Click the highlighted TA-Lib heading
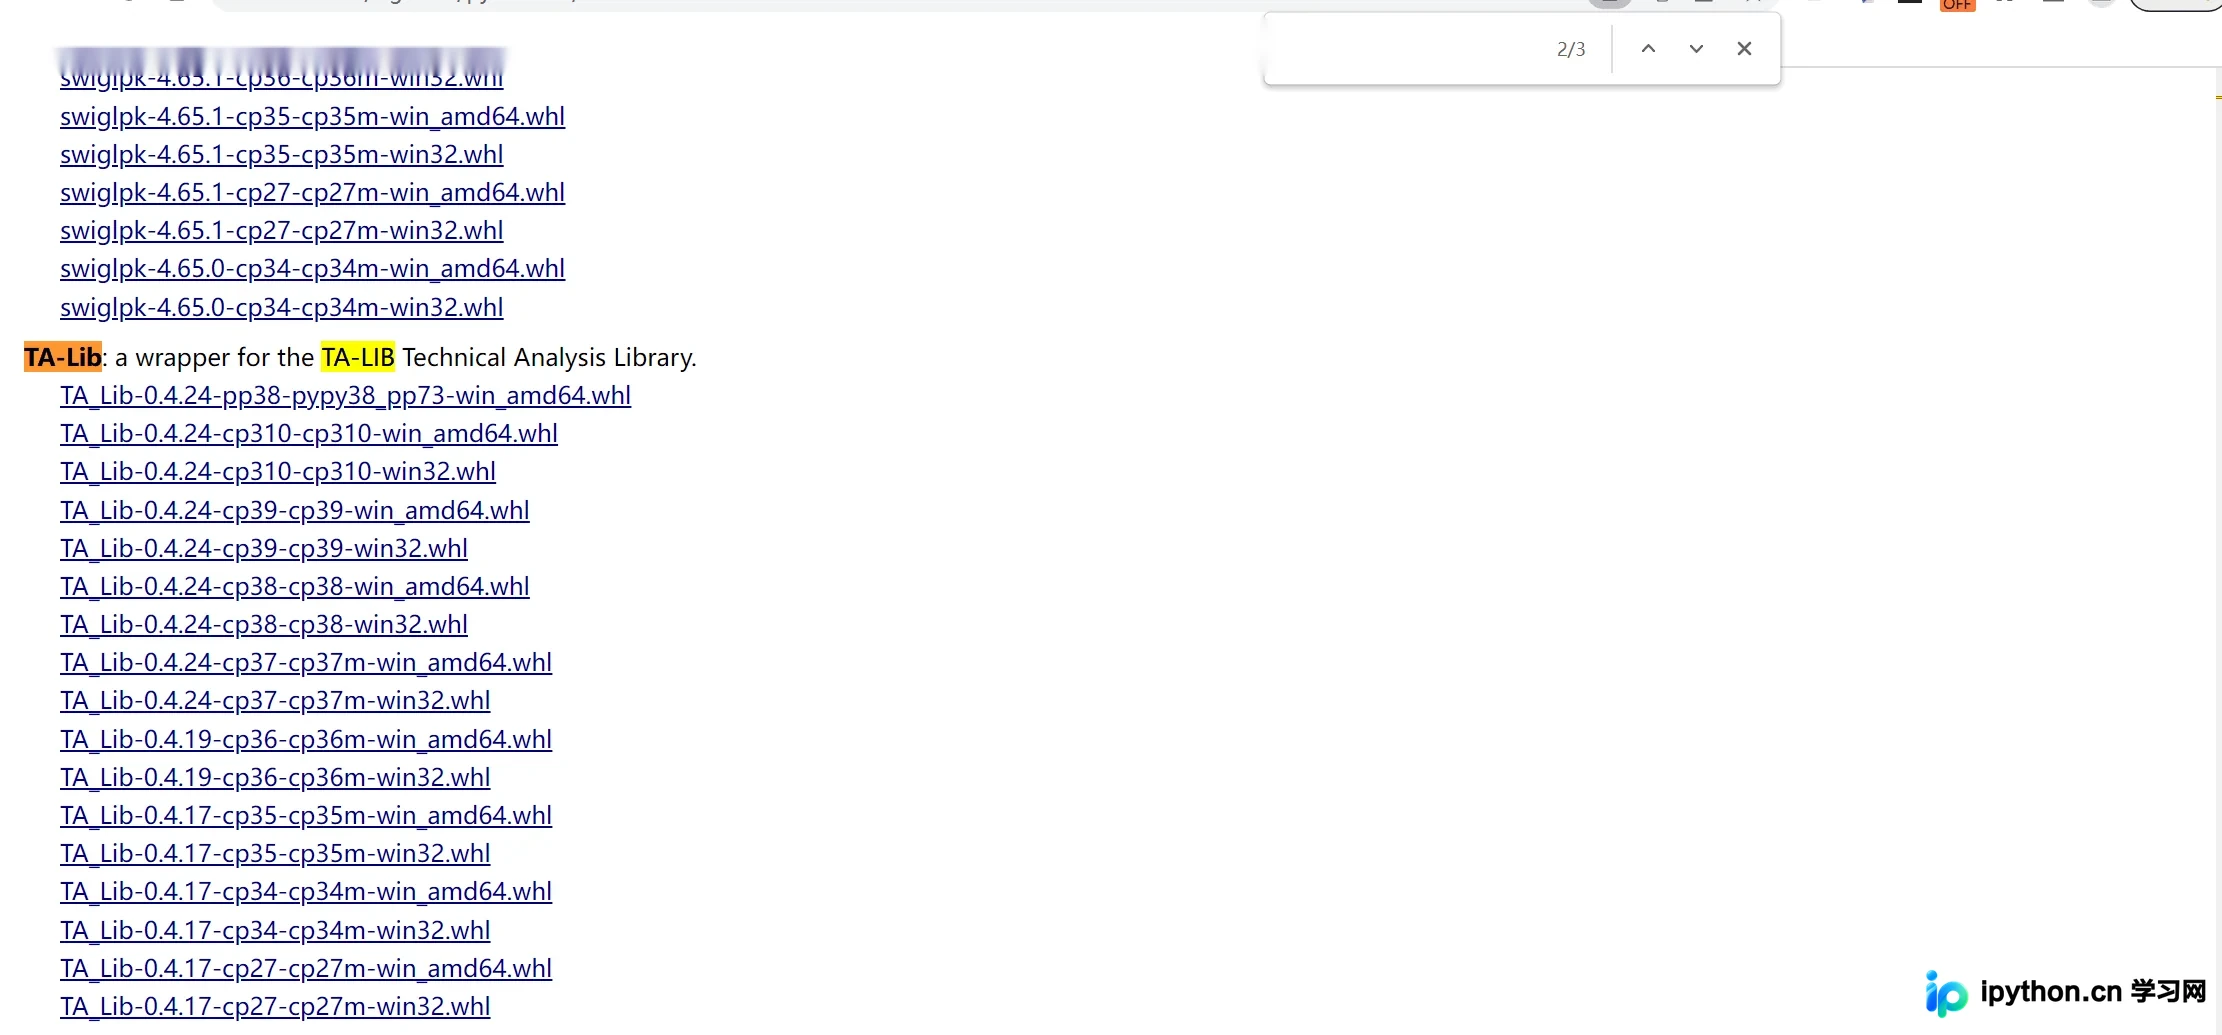This screenshot has height=1035, width=2222. (x=63, y=357)
